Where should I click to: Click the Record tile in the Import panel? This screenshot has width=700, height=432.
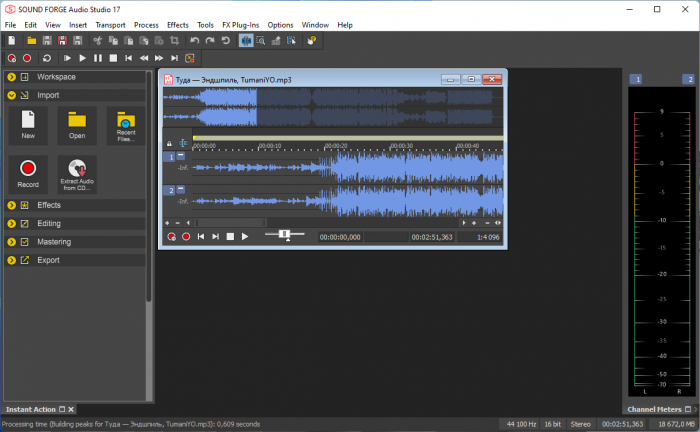pyautogui.click(x=28, y=174)
